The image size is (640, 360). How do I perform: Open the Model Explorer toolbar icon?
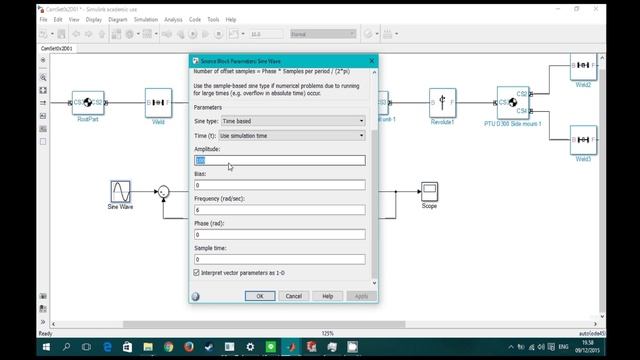[147, 34]
